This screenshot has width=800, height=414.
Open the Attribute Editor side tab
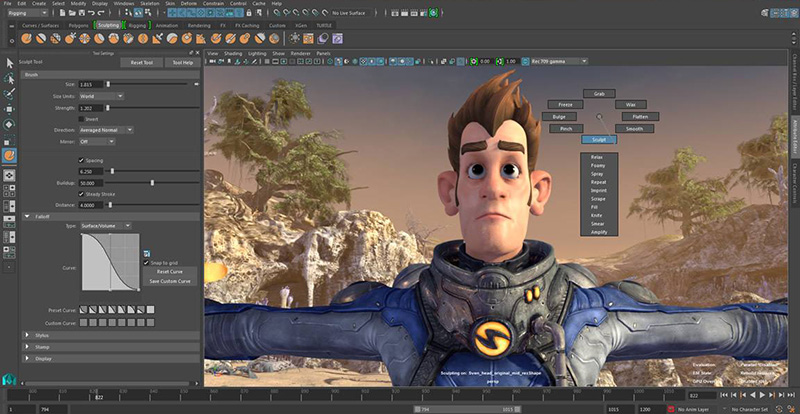pos(794,136)
